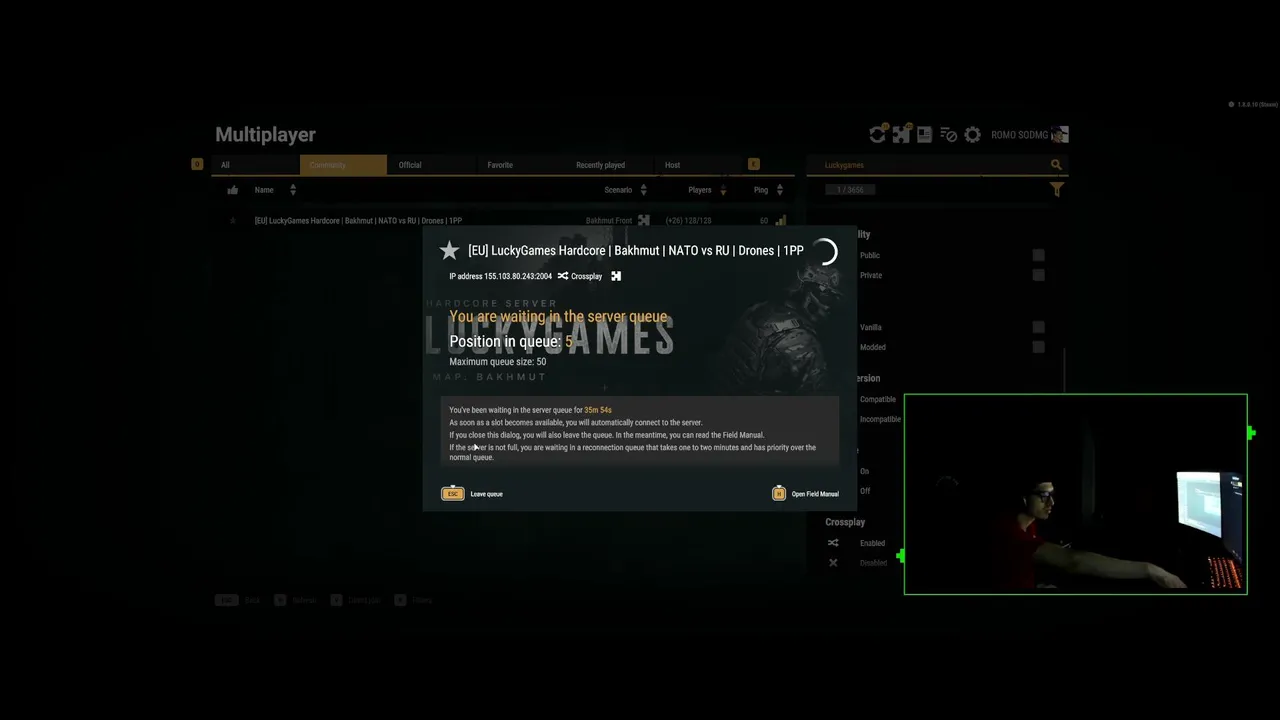Click the ping value 60 in server row

point(764,221)
